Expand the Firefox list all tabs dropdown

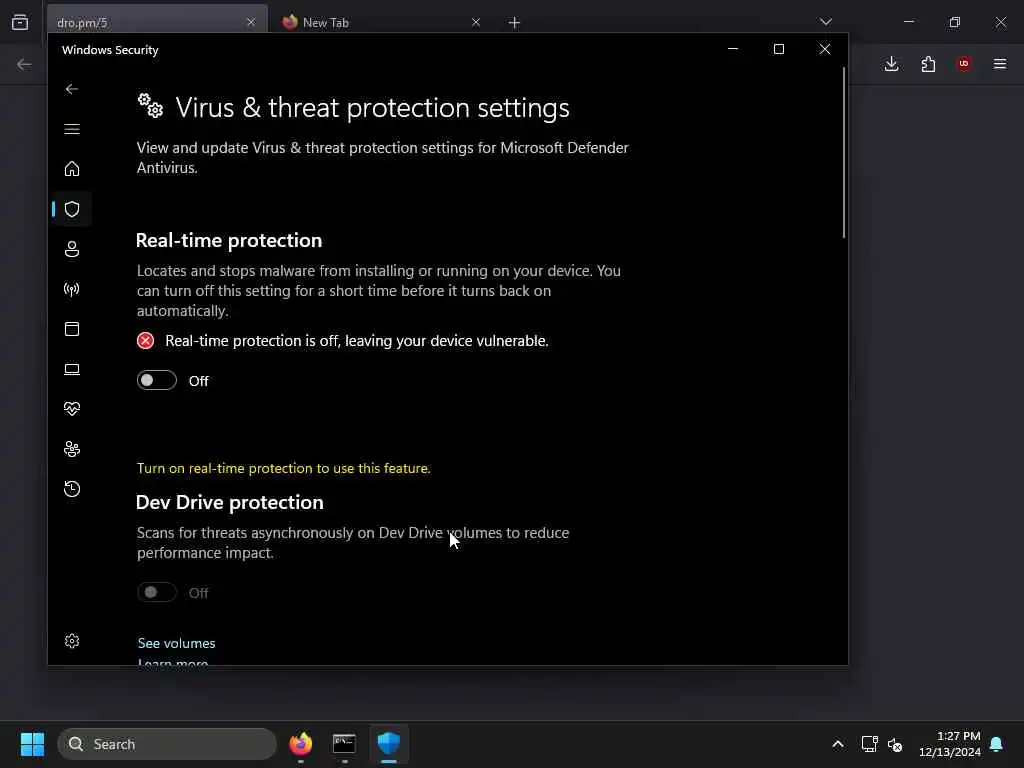tap(825, 22)
